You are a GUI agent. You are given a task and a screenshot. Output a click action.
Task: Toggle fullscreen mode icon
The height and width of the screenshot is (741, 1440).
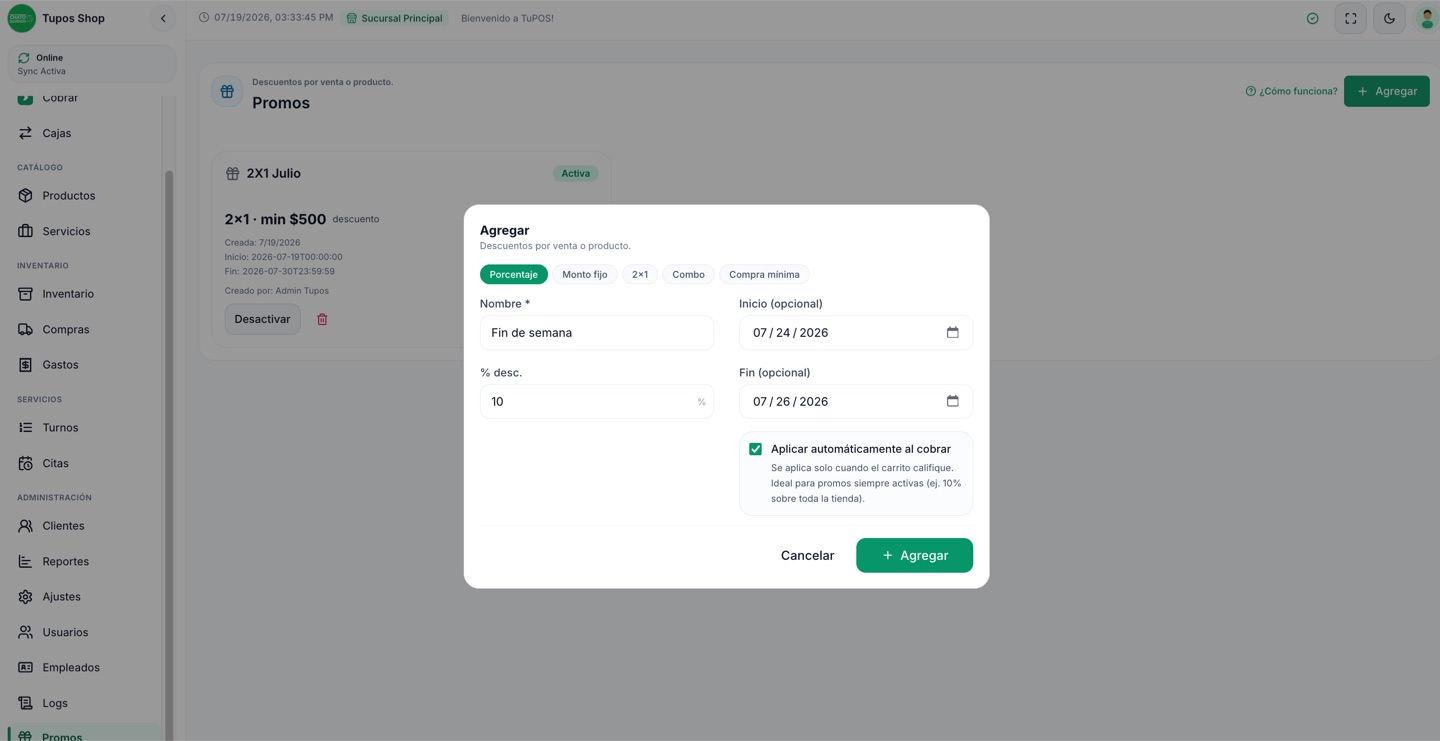click(x=1350, y=18)
